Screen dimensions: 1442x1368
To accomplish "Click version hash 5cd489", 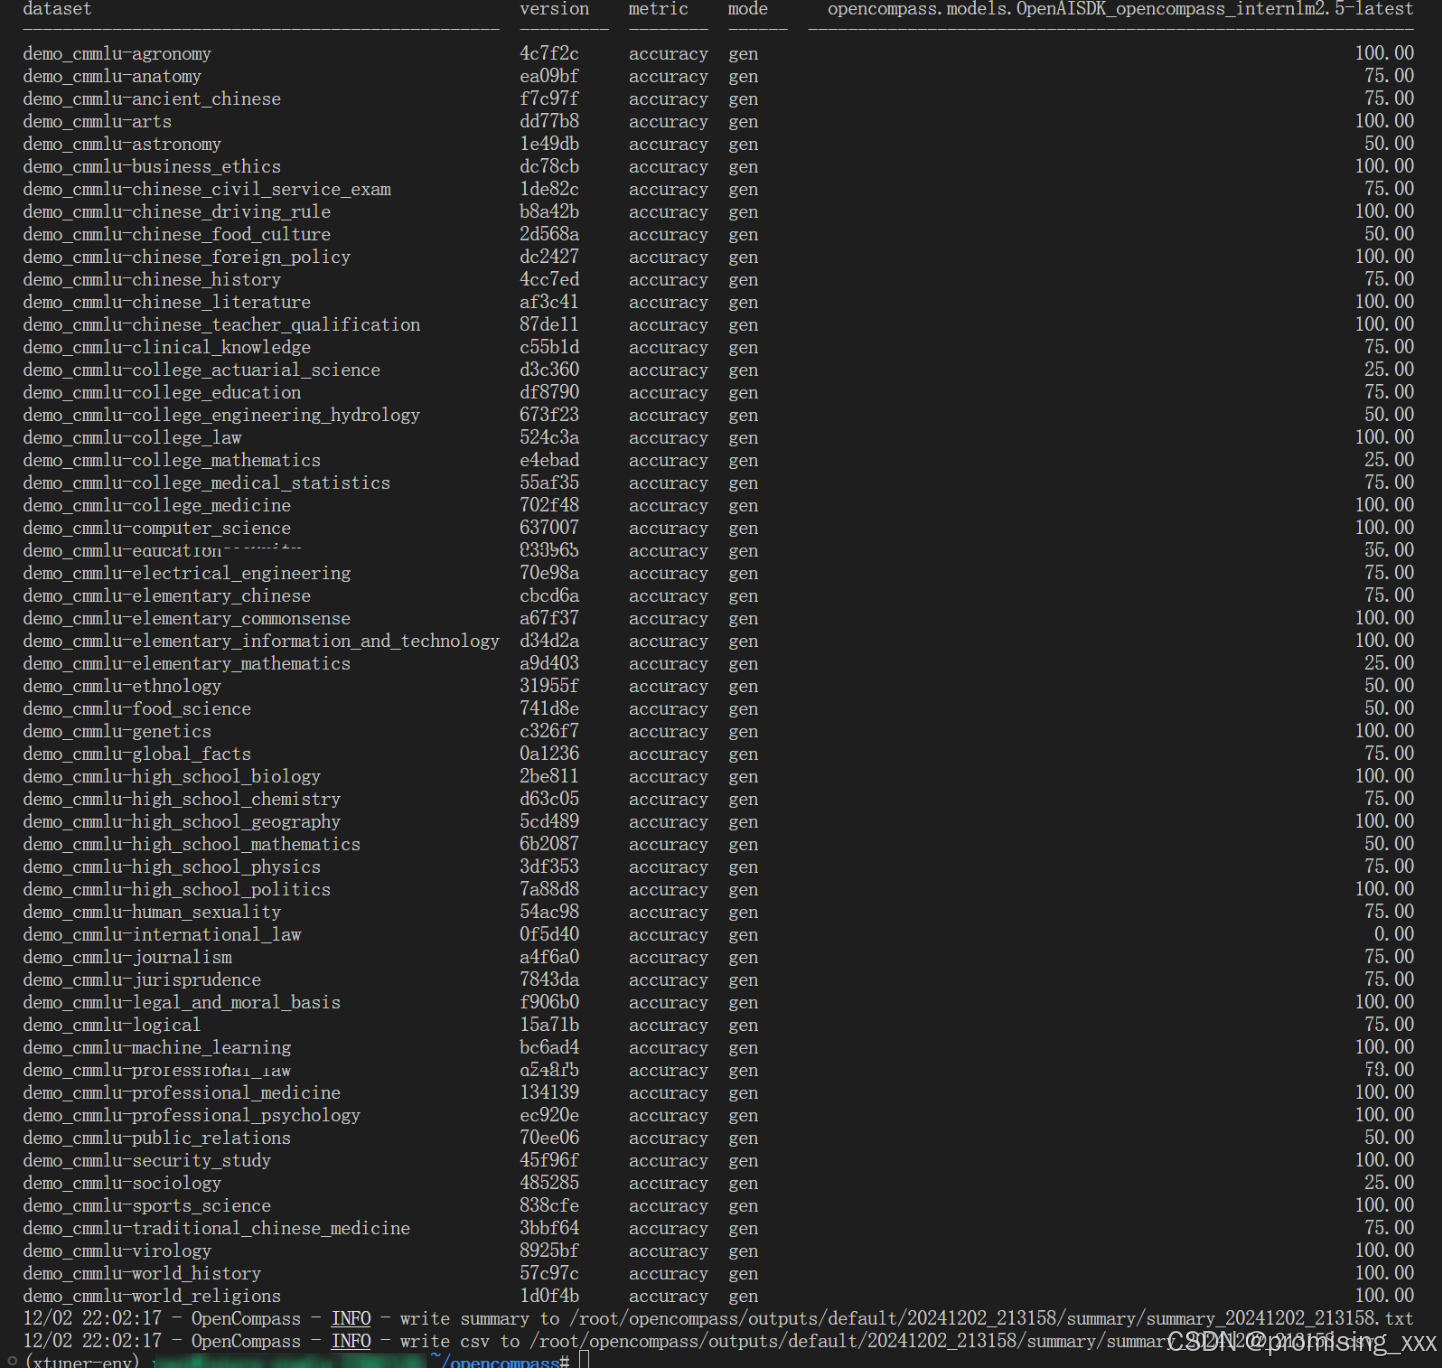I will tap(549, 822).
